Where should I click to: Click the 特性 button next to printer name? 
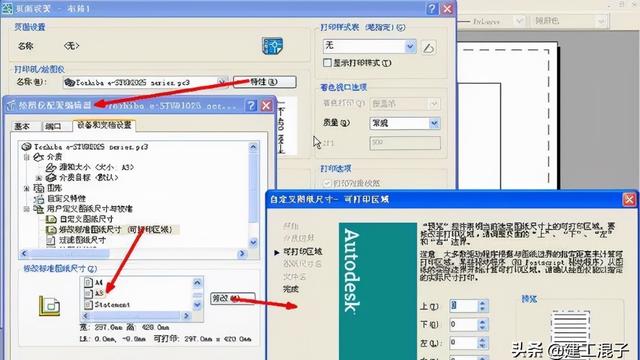coord(264,82)
